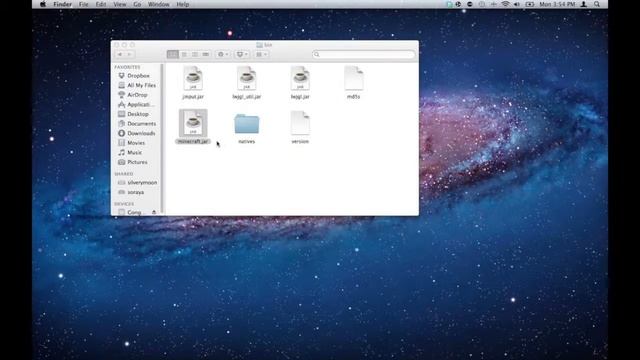Open the Dropbox toolbar dropdown

pyautogui.click(x=242, y=54)
